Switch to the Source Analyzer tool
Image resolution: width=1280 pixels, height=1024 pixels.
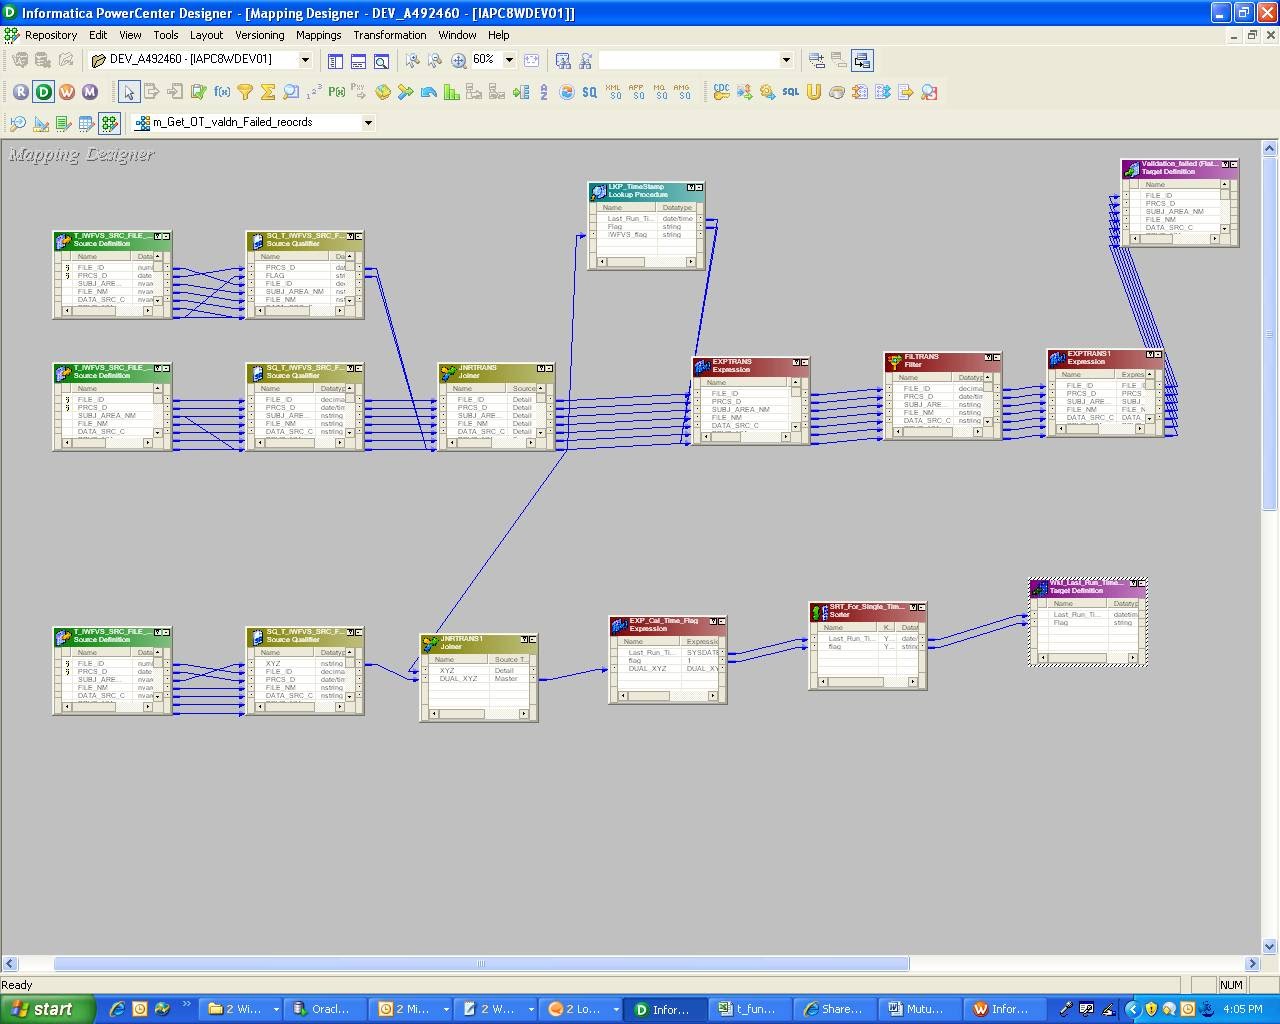click(x=18, y=123)
